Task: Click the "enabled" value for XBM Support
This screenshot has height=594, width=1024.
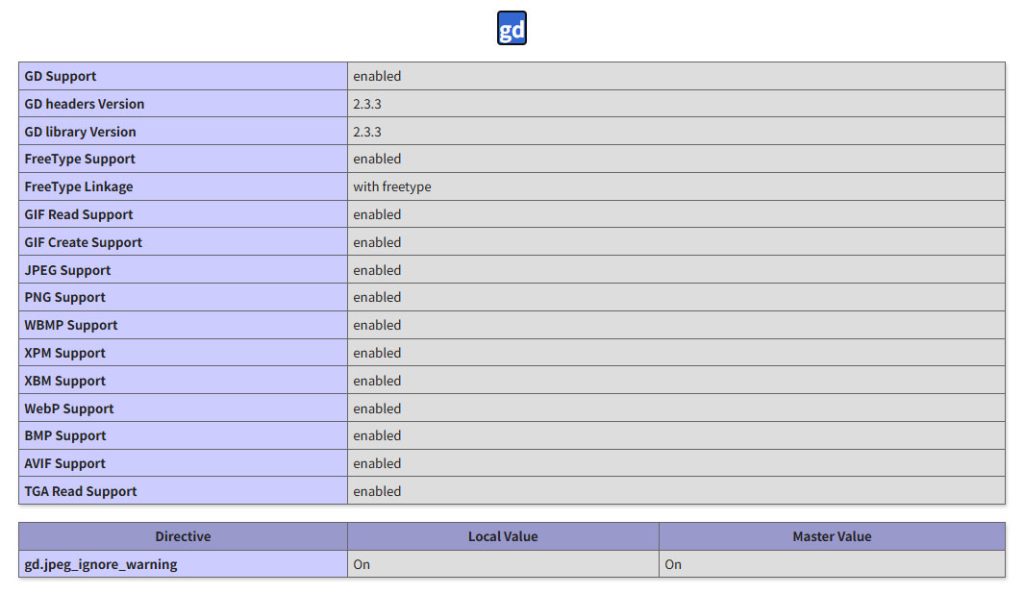Action: tap(377, 381)
